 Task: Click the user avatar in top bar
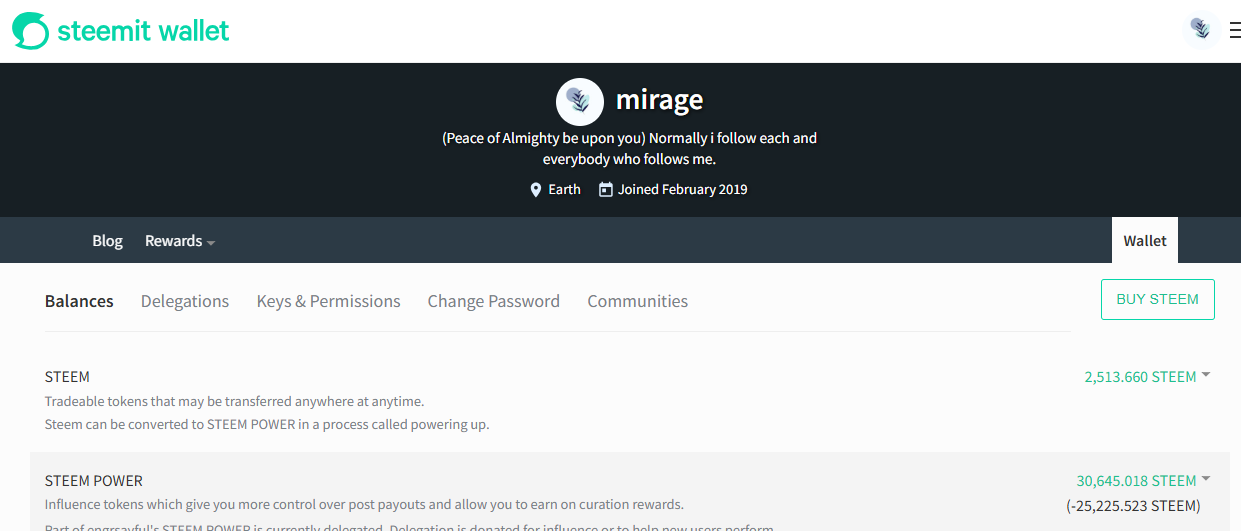pos(1200,30)
